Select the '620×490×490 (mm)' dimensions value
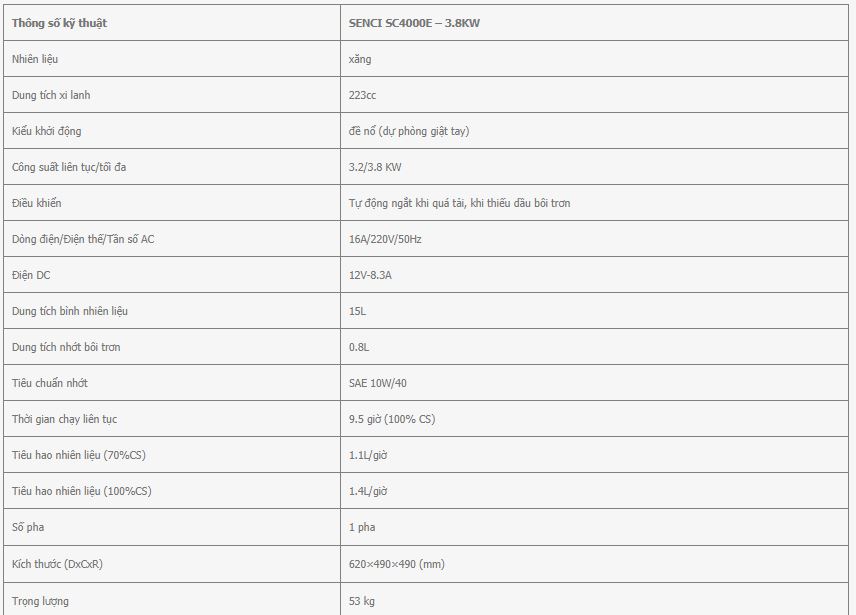Screen dimensions: 856x615 point(397,564)
